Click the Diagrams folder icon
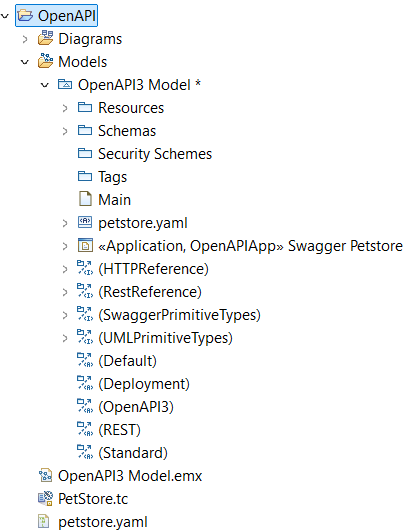Viewport: 417px width, 532px height. tap(45, 38)
